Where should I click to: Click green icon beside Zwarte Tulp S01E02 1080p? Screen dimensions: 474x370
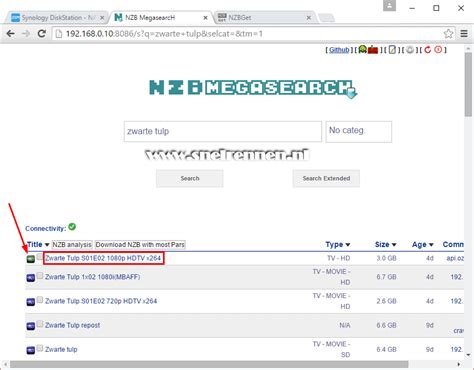pyautogui.click(x=31, y=259)
